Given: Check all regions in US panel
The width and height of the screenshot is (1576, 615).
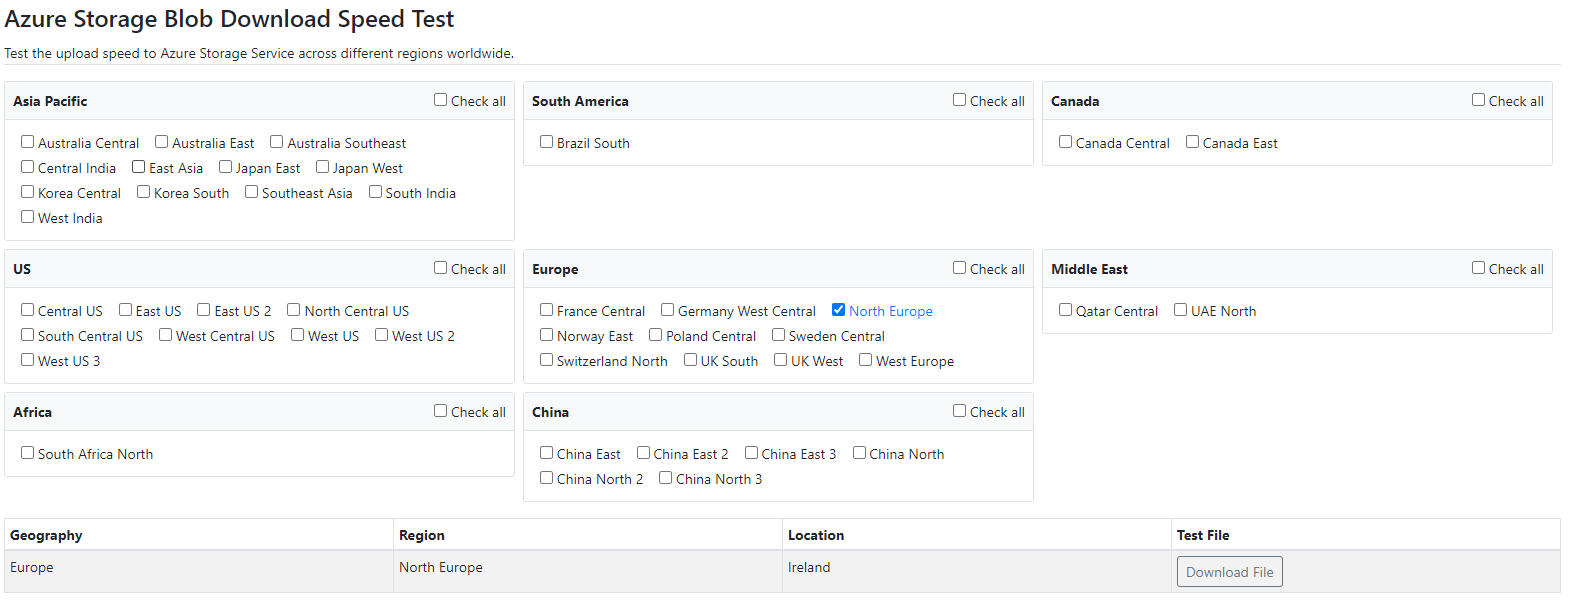Looking at the screenshot, I should point(440,268).
